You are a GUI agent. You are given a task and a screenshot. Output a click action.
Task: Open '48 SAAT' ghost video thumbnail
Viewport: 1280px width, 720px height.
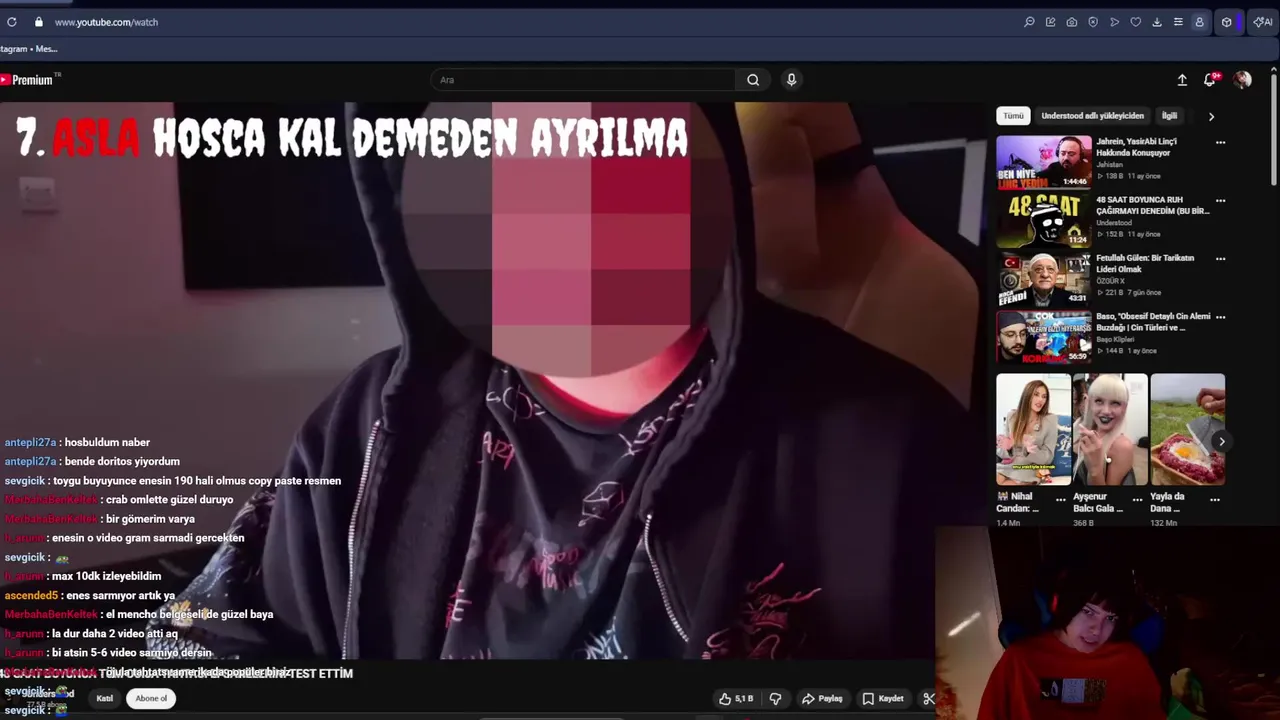[x=1043, y=220]
